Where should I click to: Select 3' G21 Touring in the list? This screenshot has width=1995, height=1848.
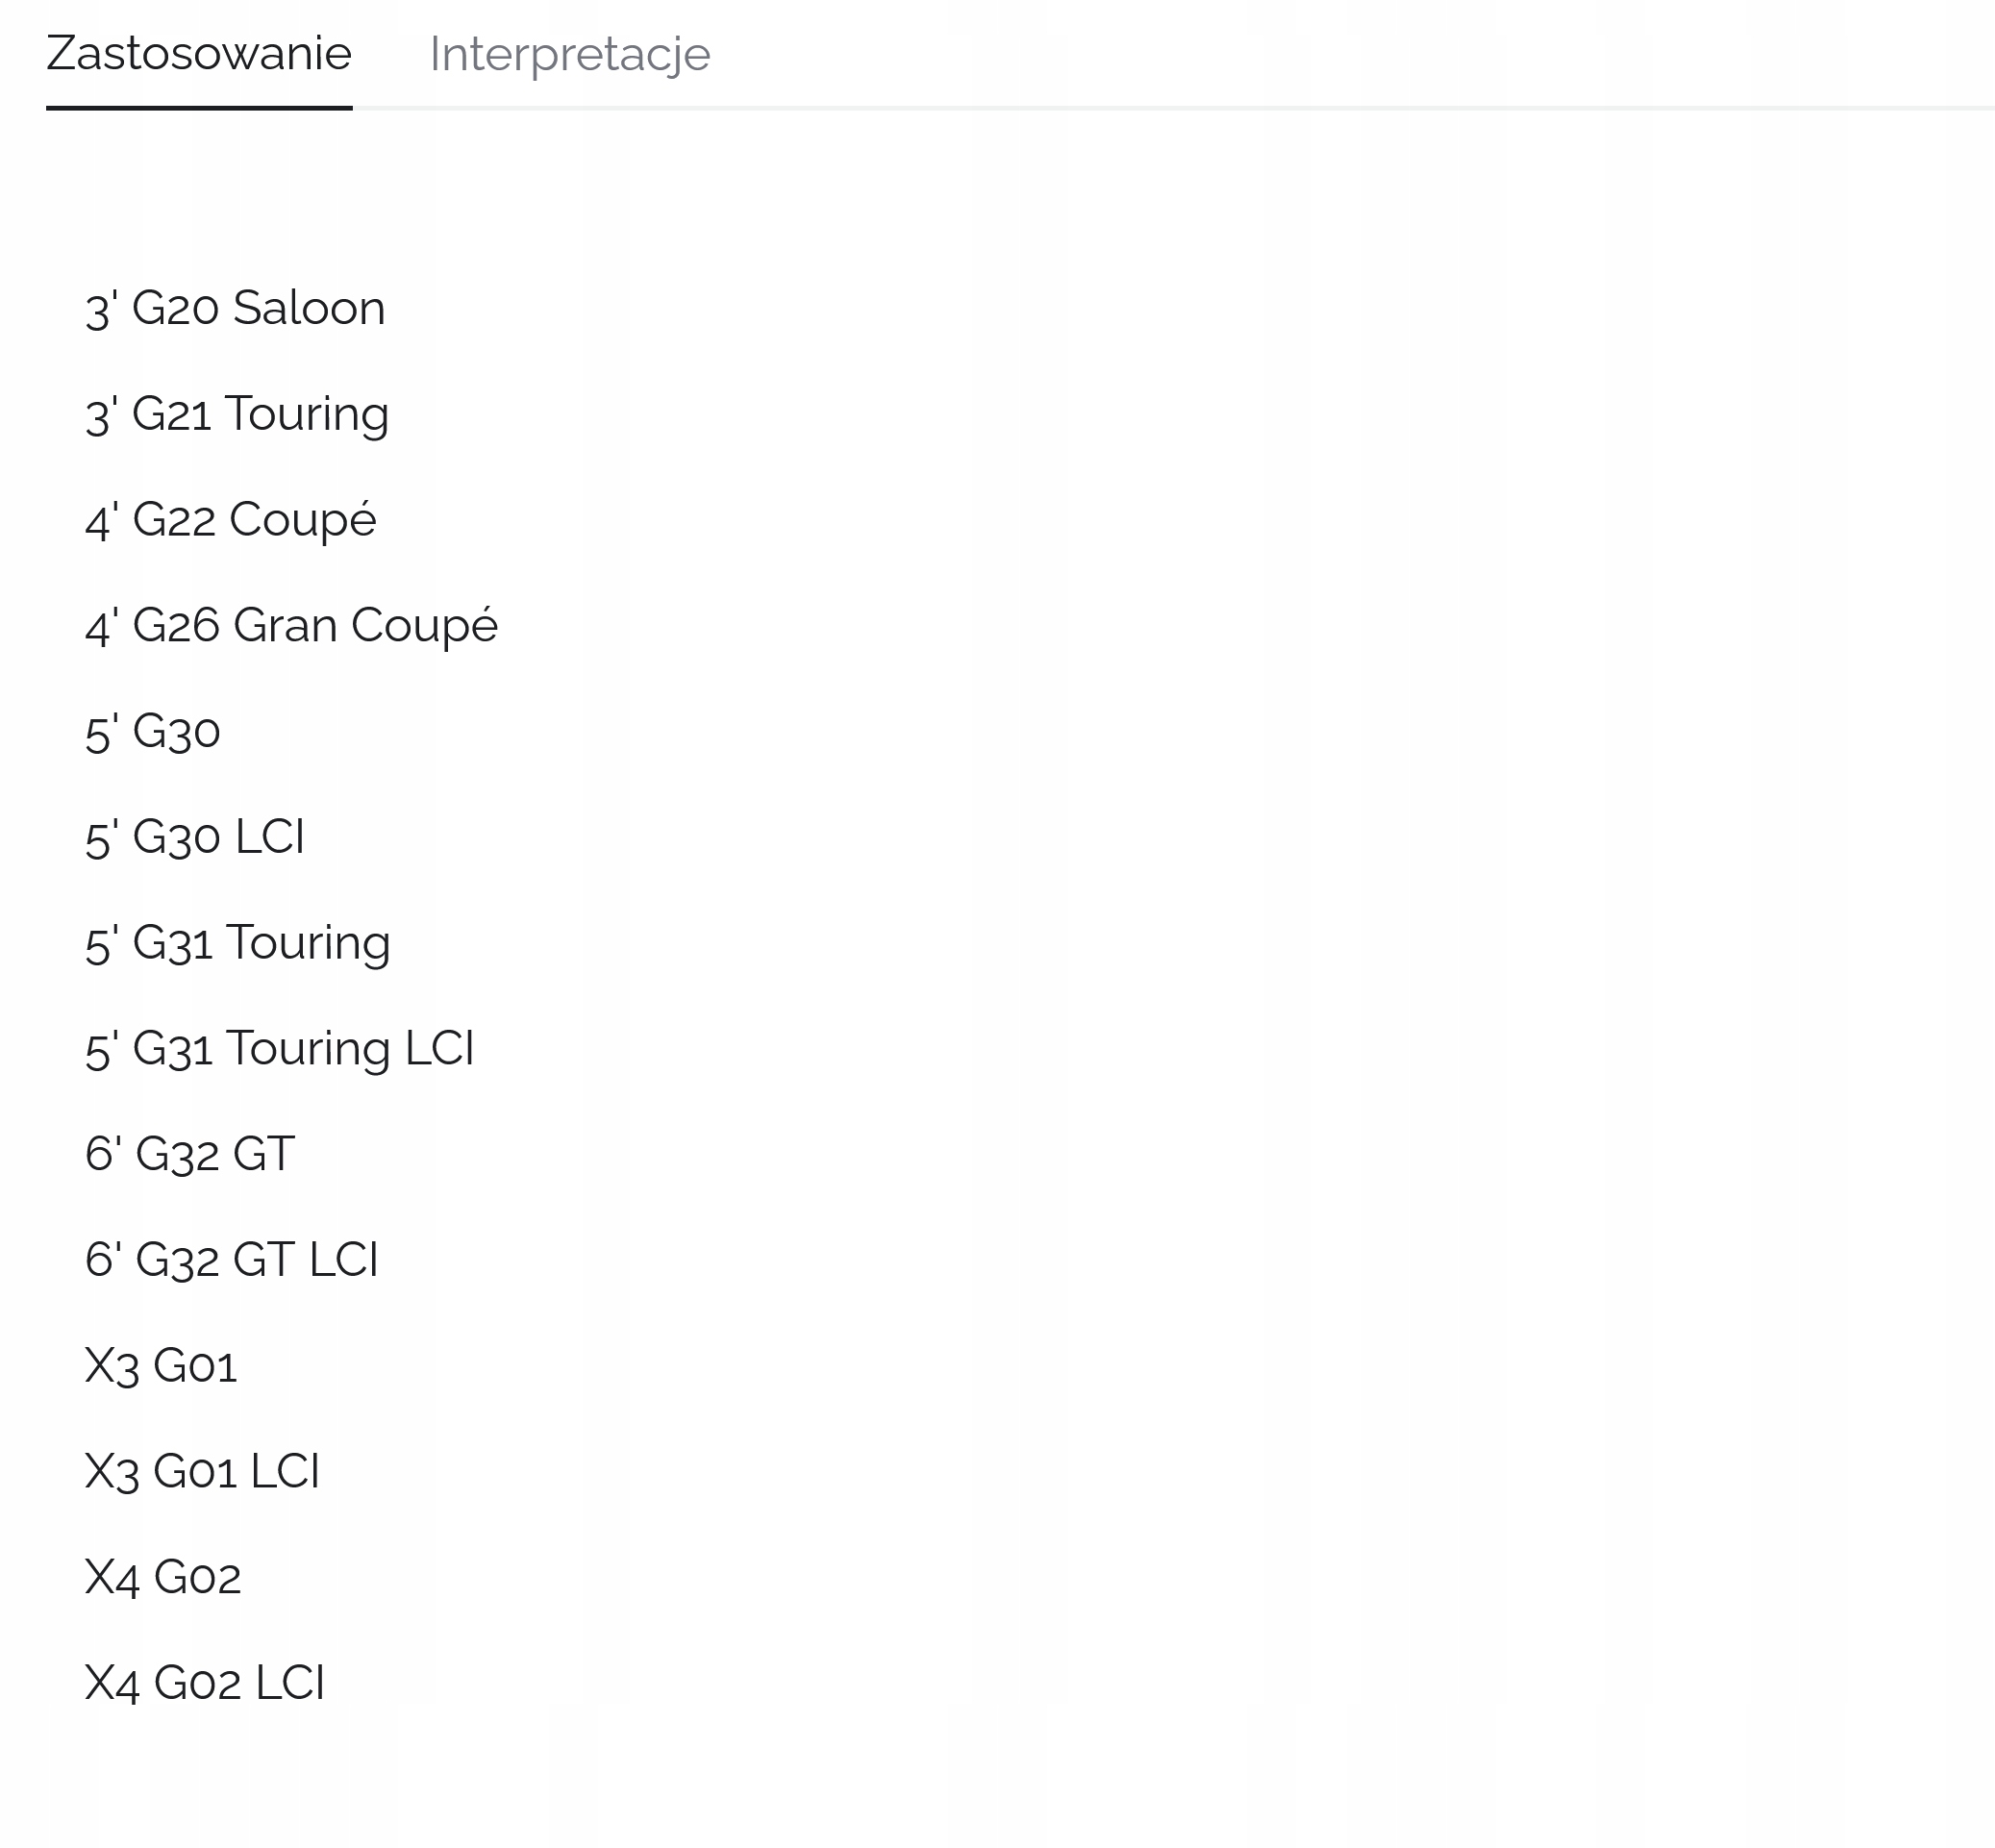[237, 414]
